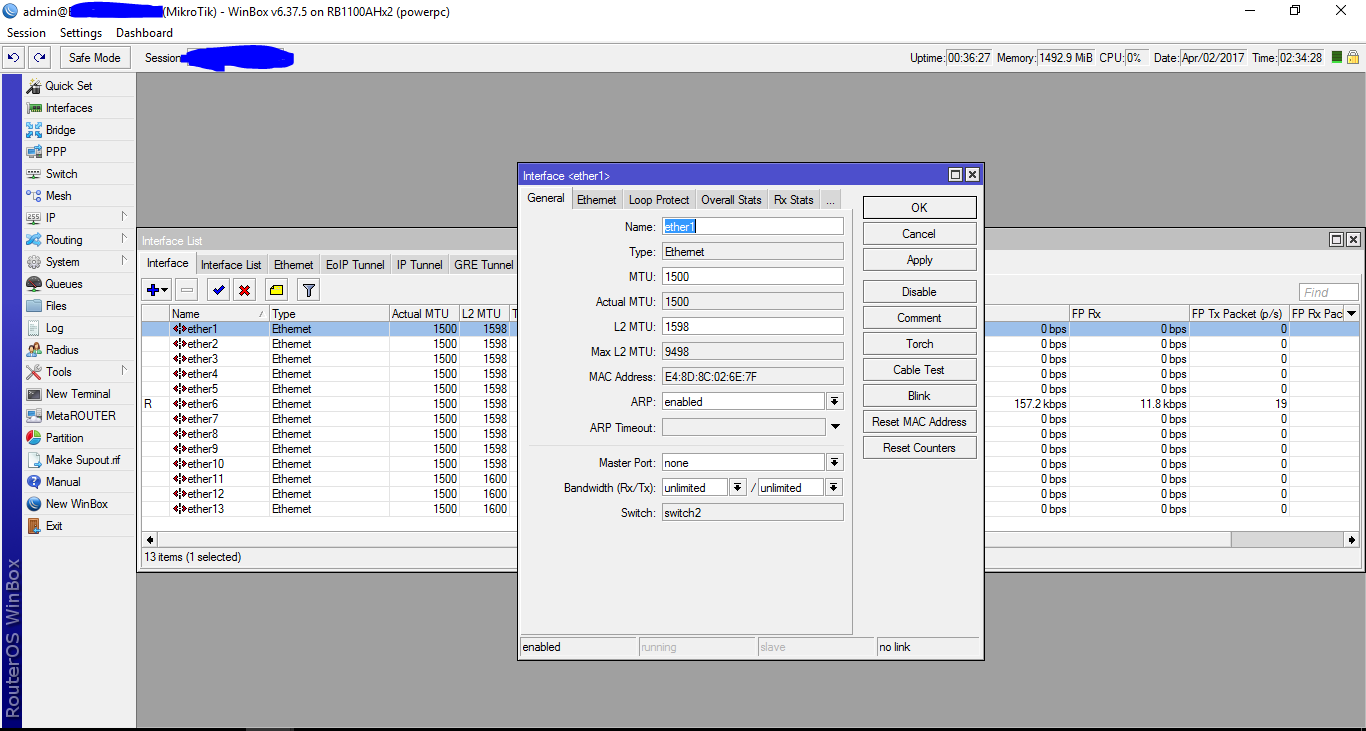Screen dimensions: 1366x731
Task: Open the Master Port dropdown
Action: pos(835,462)
